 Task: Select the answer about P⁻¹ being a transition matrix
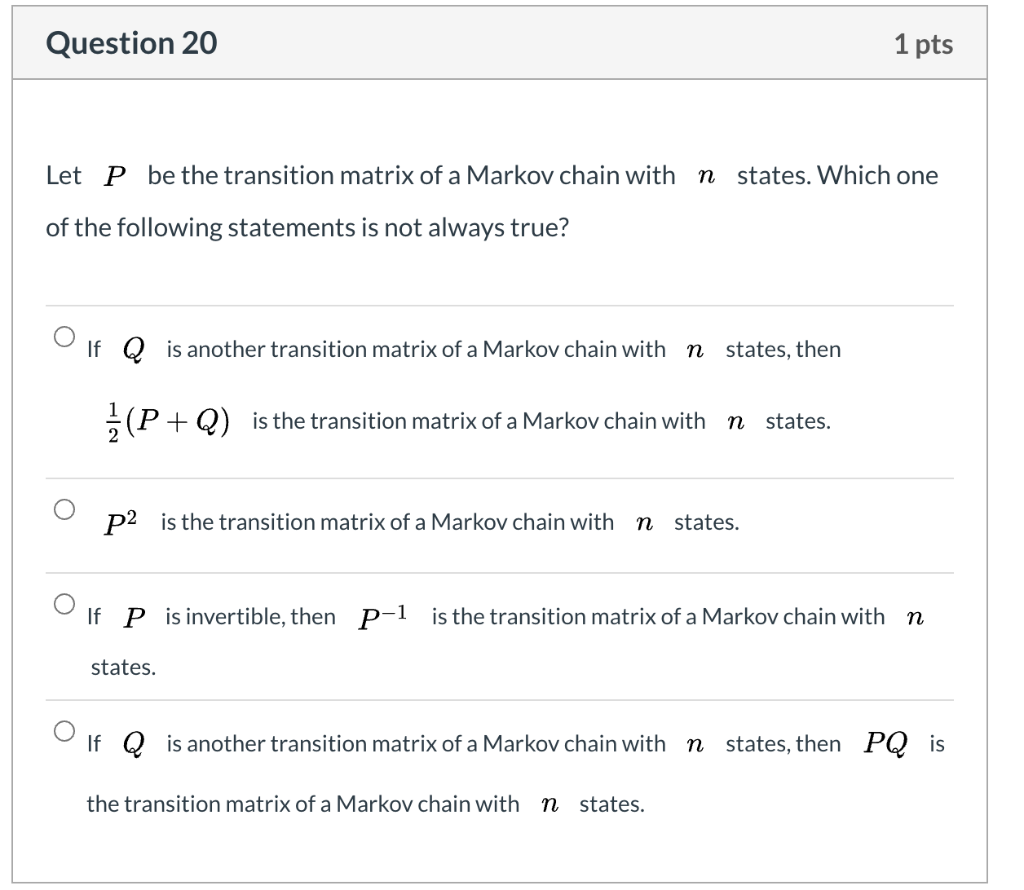[x=63, y=605]
